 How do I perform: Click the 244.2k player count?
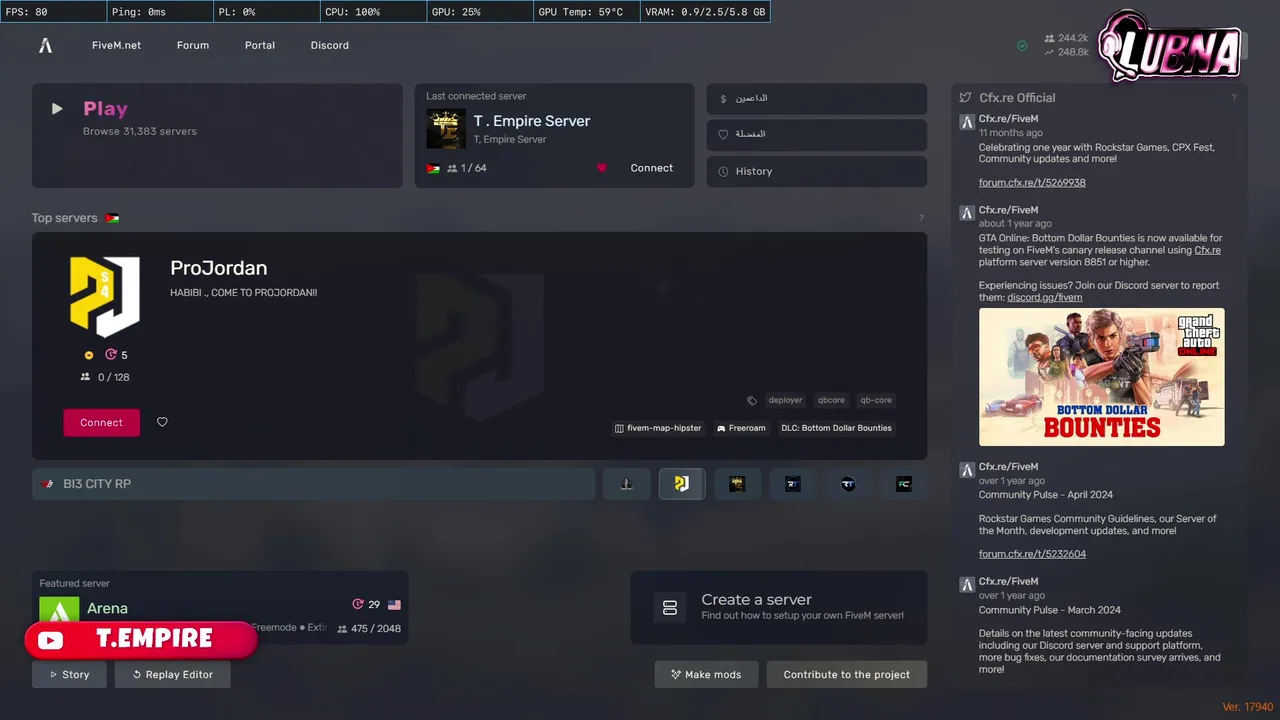click(x=1073, y=38)
